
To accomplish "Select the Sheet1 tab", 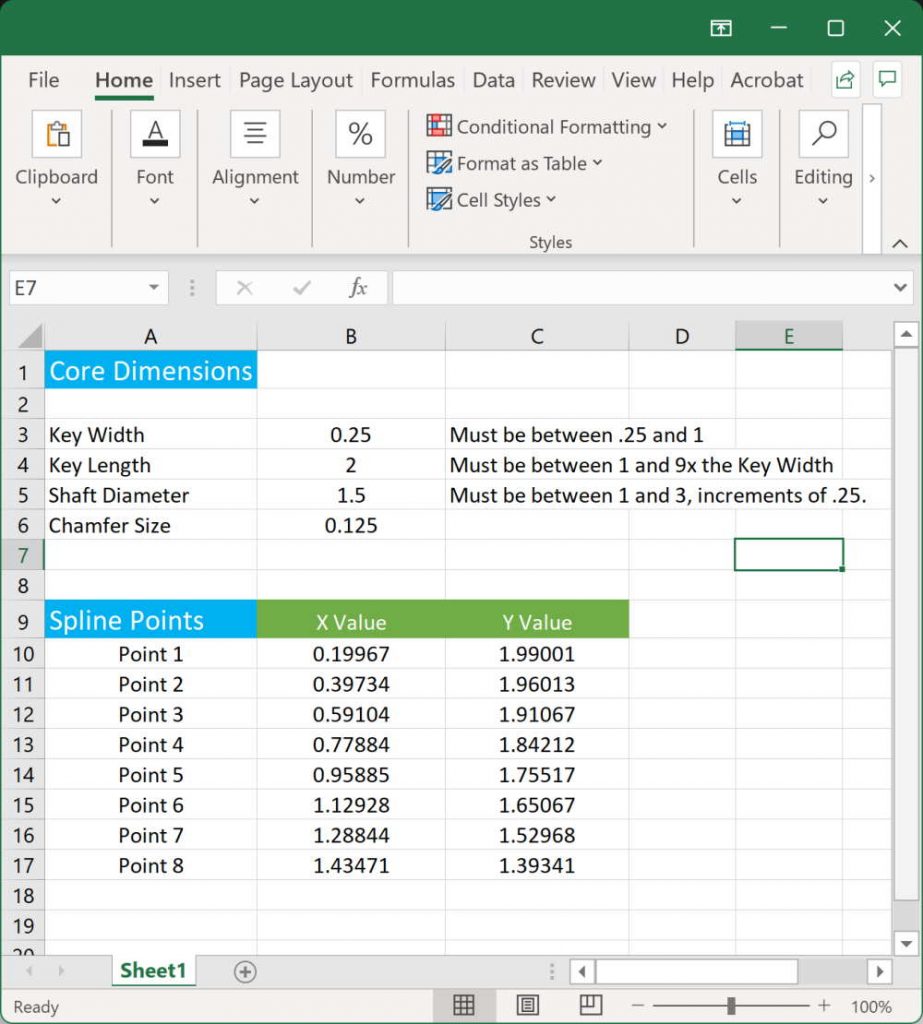I will 153,970.
